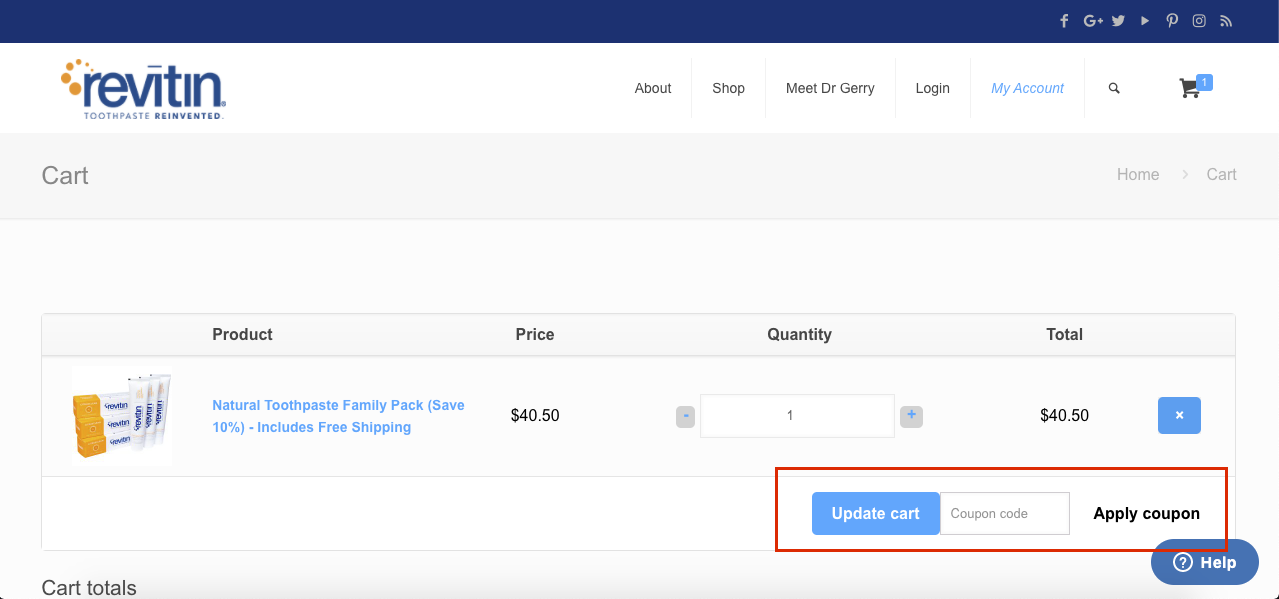Viewport: 1279px width, 599px height.
Task: Click the quantity input field
Action: coord(797,416)
